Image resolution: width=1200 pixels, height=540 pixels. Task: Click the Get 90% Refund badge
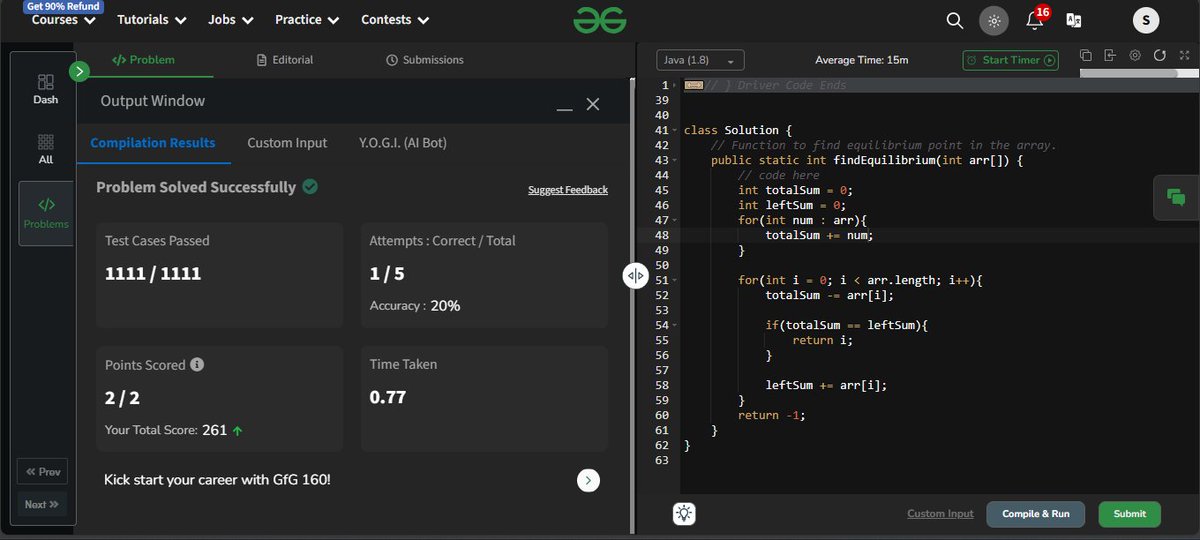[62, 6]
